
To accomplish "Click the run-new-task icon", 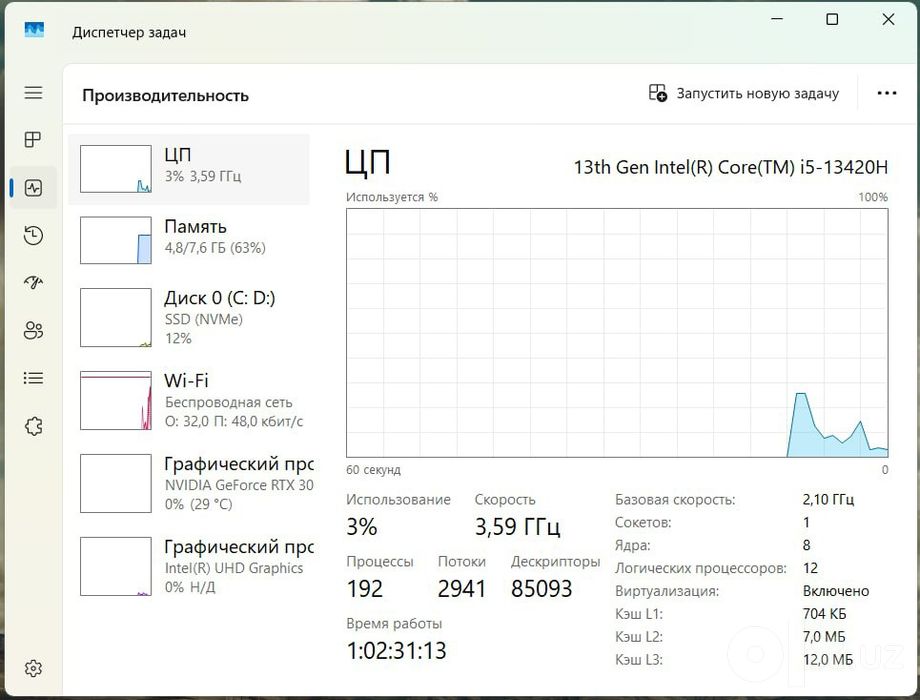I will coord(658,93).
